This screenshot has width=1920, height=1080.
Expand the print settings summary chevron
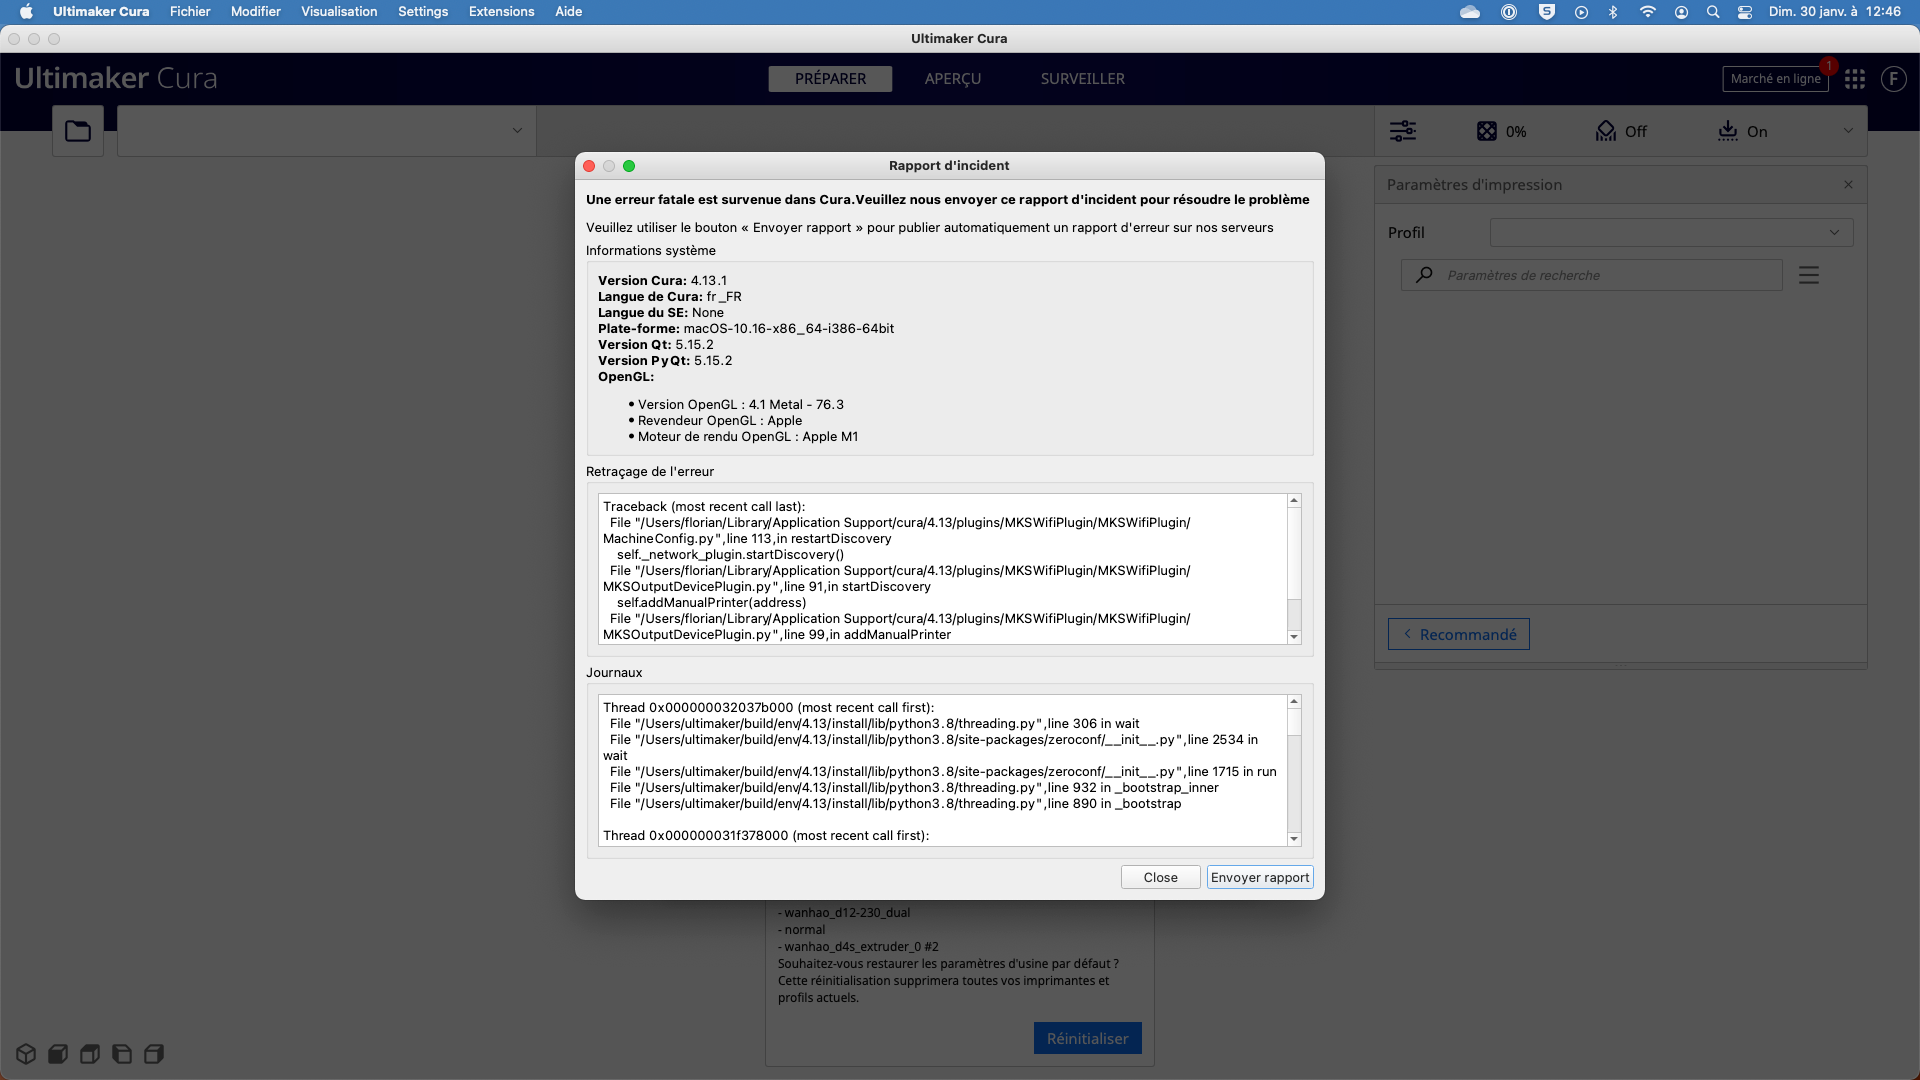coord(1848,131)
